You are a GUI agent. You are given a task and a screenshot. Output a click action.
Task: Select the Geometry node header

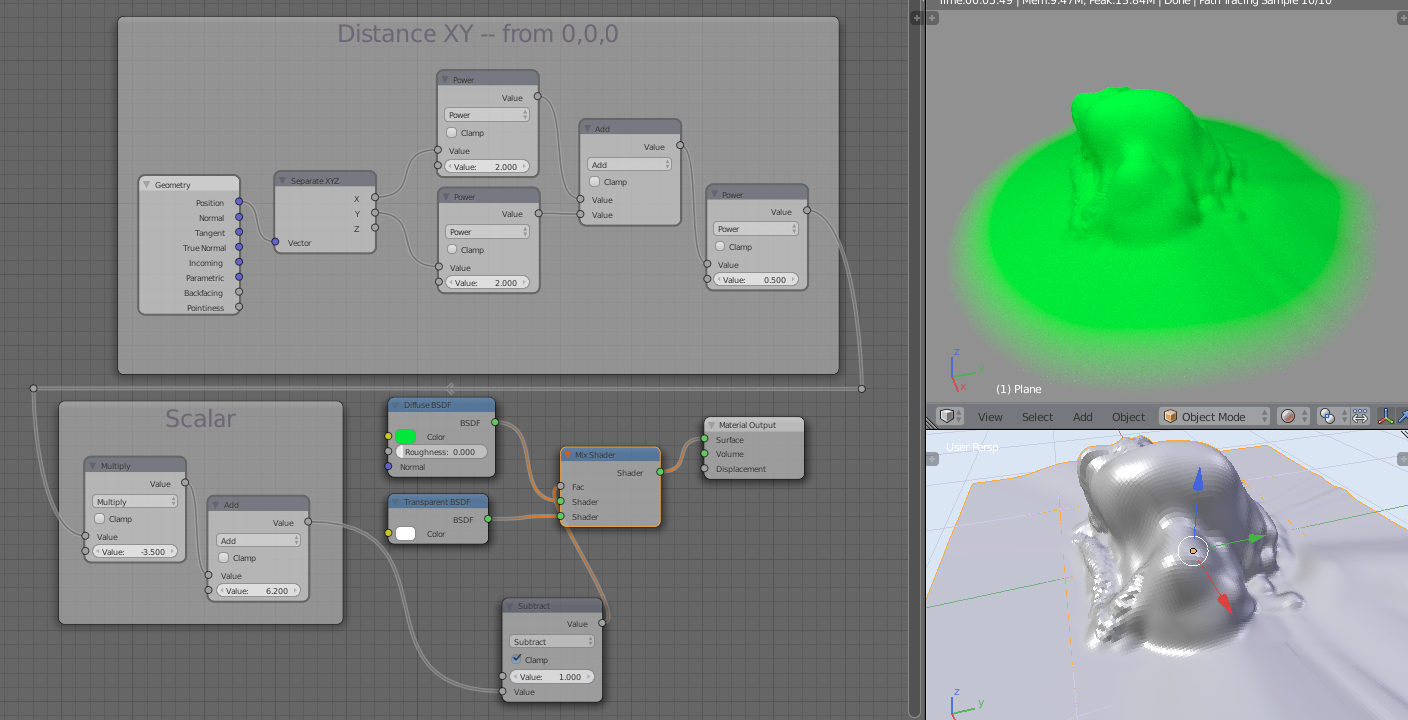189,184
